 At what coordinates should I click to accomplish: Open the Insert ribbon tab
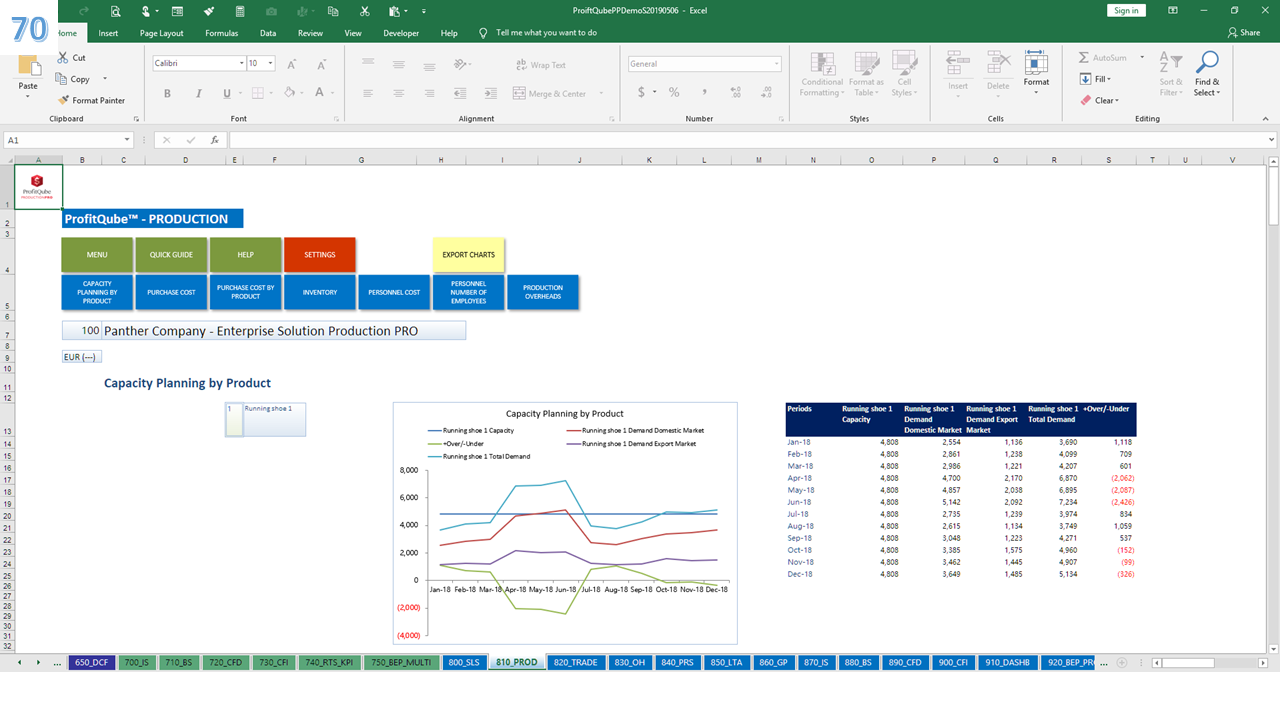tap(108, 33)
